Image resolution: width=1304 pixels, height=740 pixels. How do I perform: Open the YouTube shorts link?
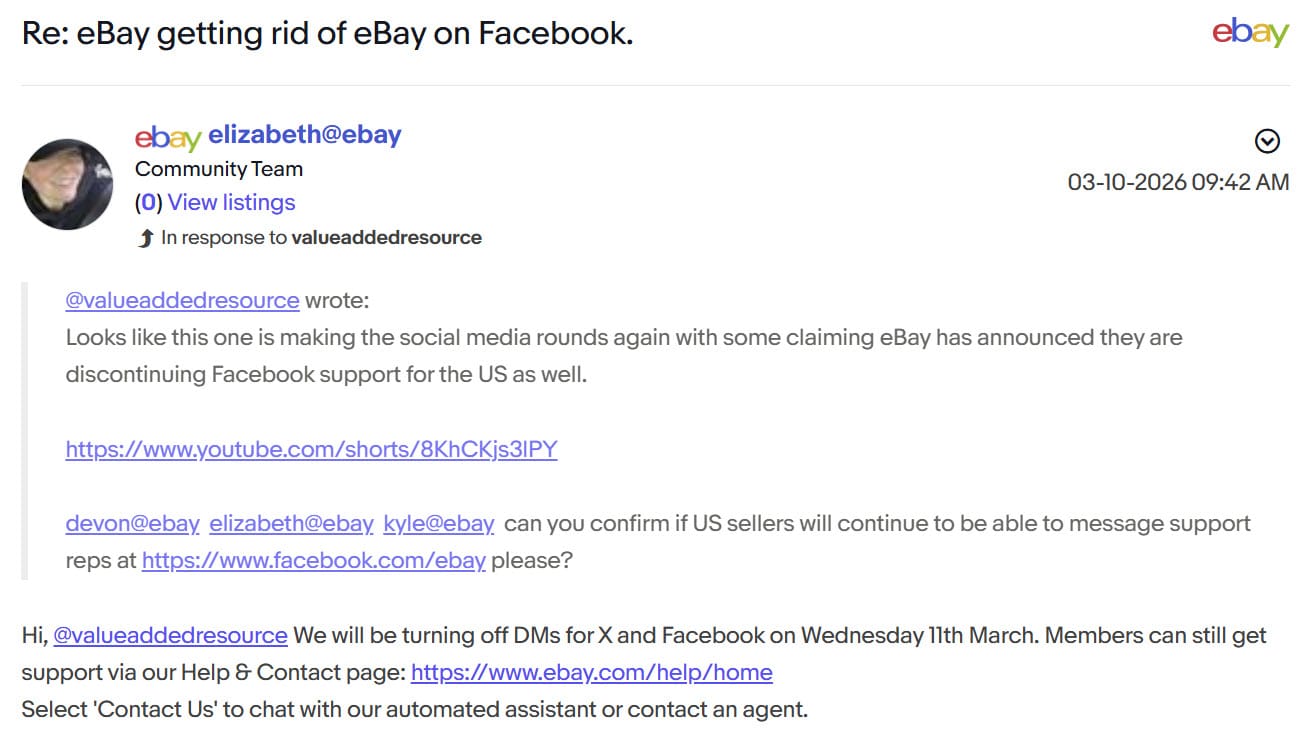pos(311,449)
